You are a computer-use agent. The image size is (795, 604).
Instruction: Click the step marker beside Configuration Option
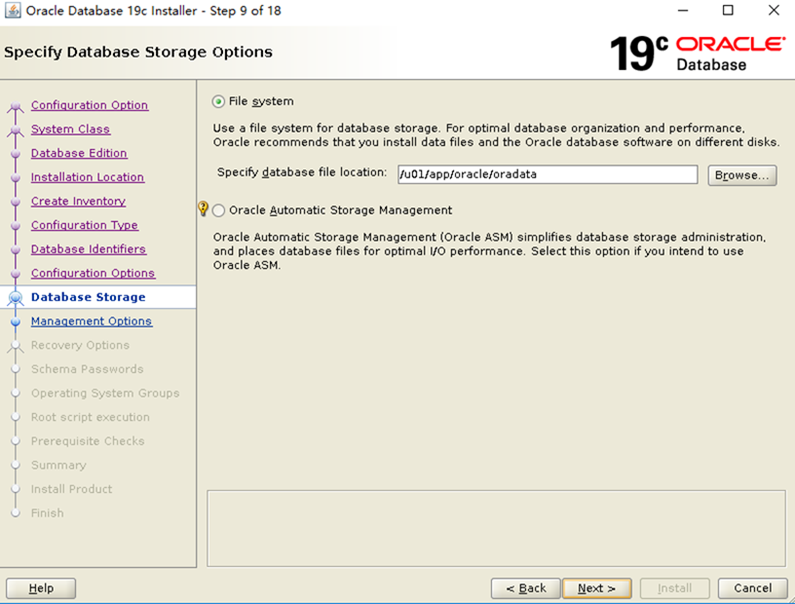16,106
